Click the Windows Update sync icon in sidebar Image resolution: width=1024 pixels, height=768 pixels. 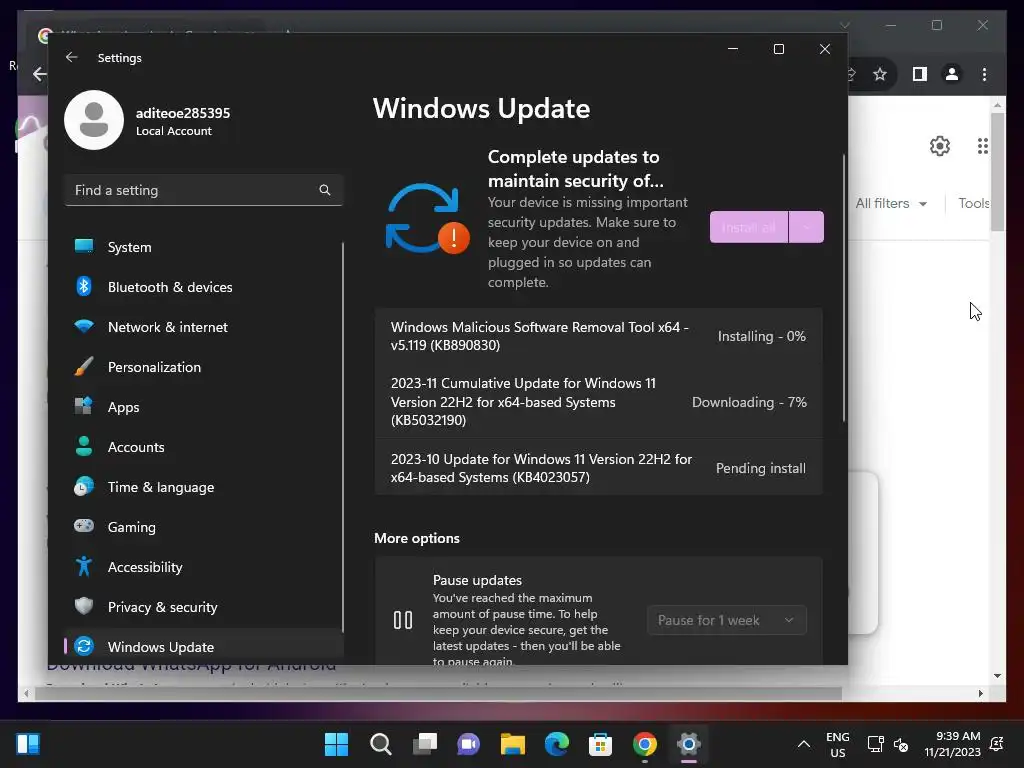84,646
